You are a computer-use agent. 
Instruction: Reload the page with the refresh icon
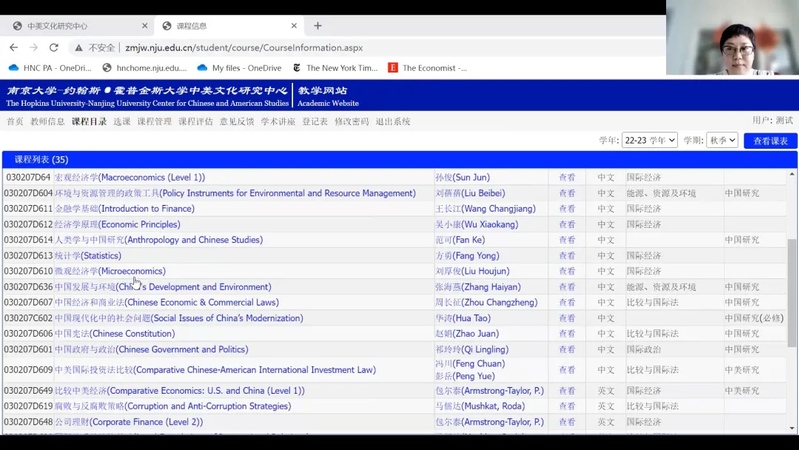pyautogui.click(x=54, y=47)
